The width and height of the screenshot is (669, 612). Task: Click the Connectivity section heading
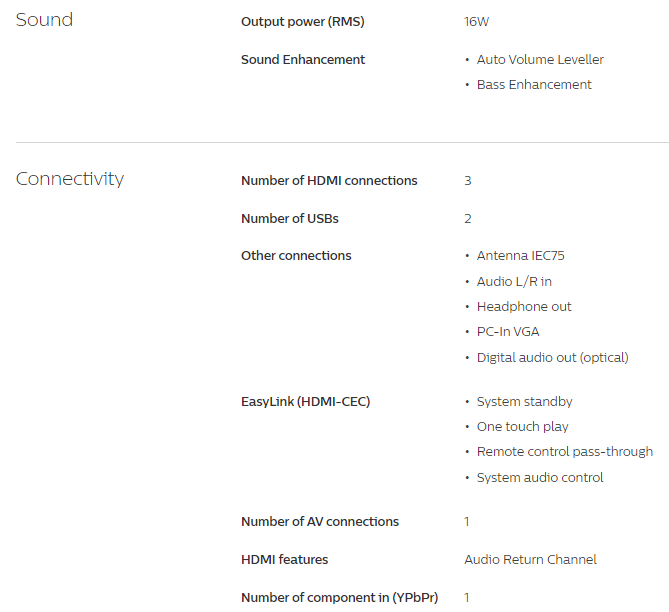pos(70,179)
